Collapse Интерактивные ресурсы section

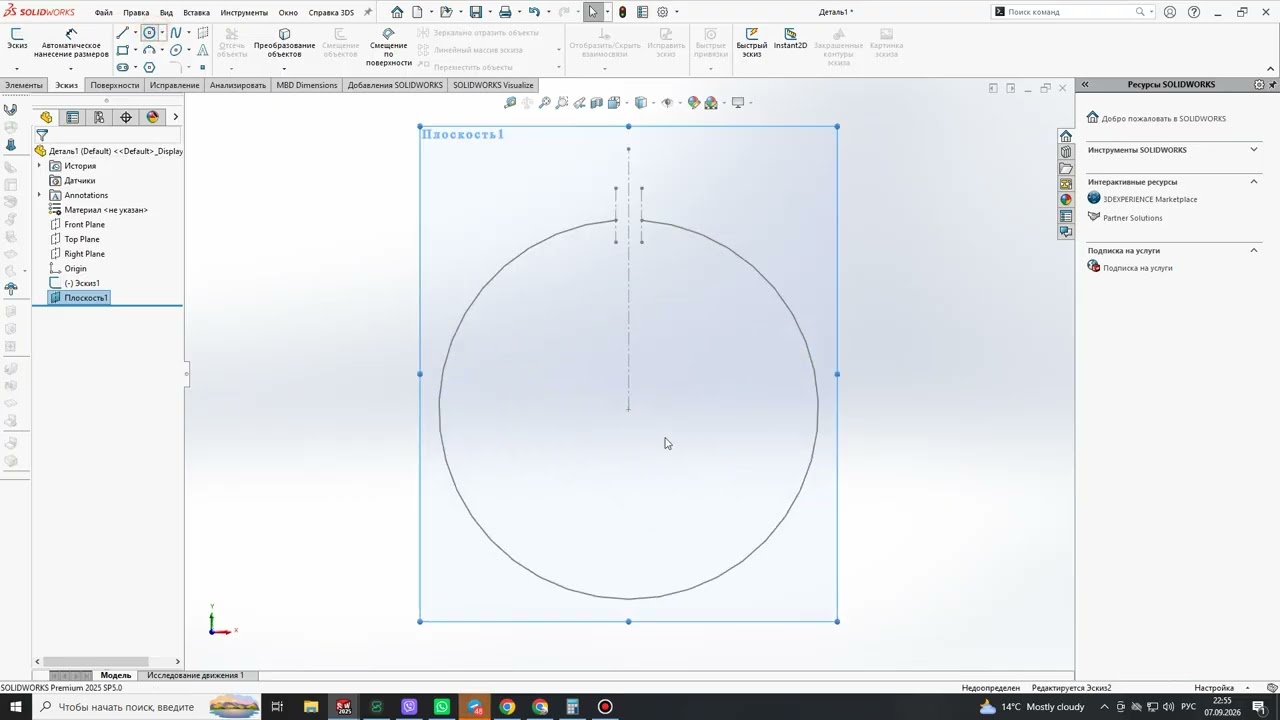coord(1254,182)
